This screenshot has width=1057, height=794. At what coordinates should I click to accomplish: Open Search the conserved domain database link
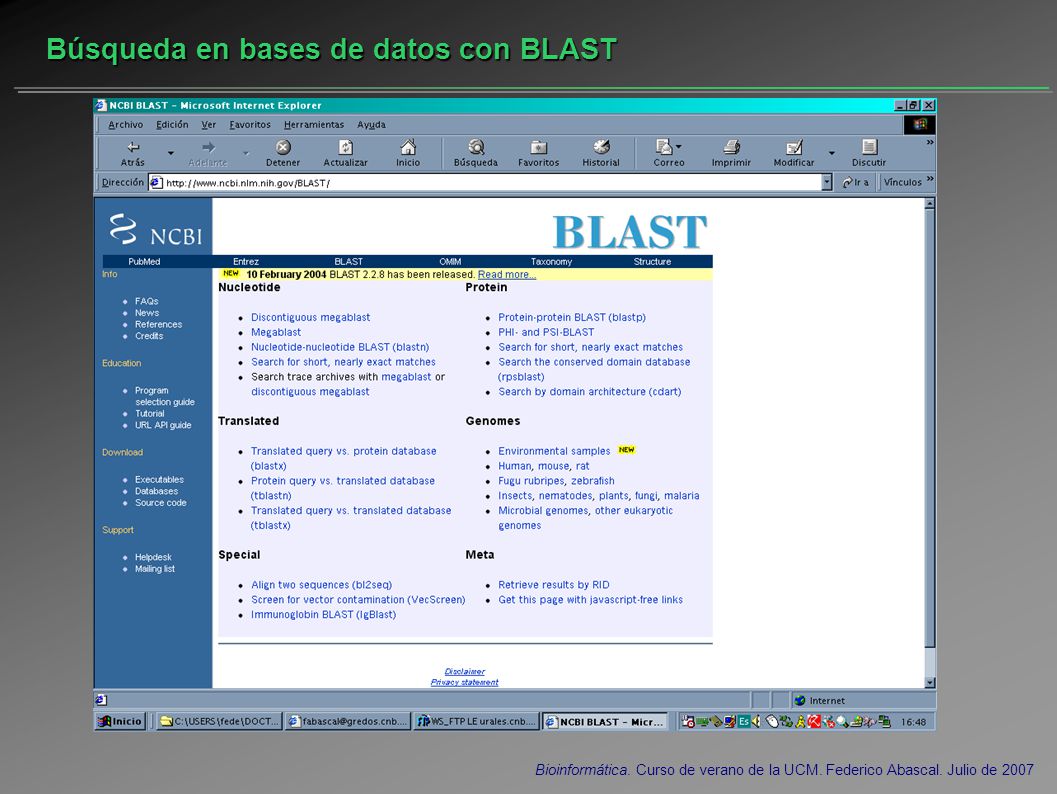point(594,369)
